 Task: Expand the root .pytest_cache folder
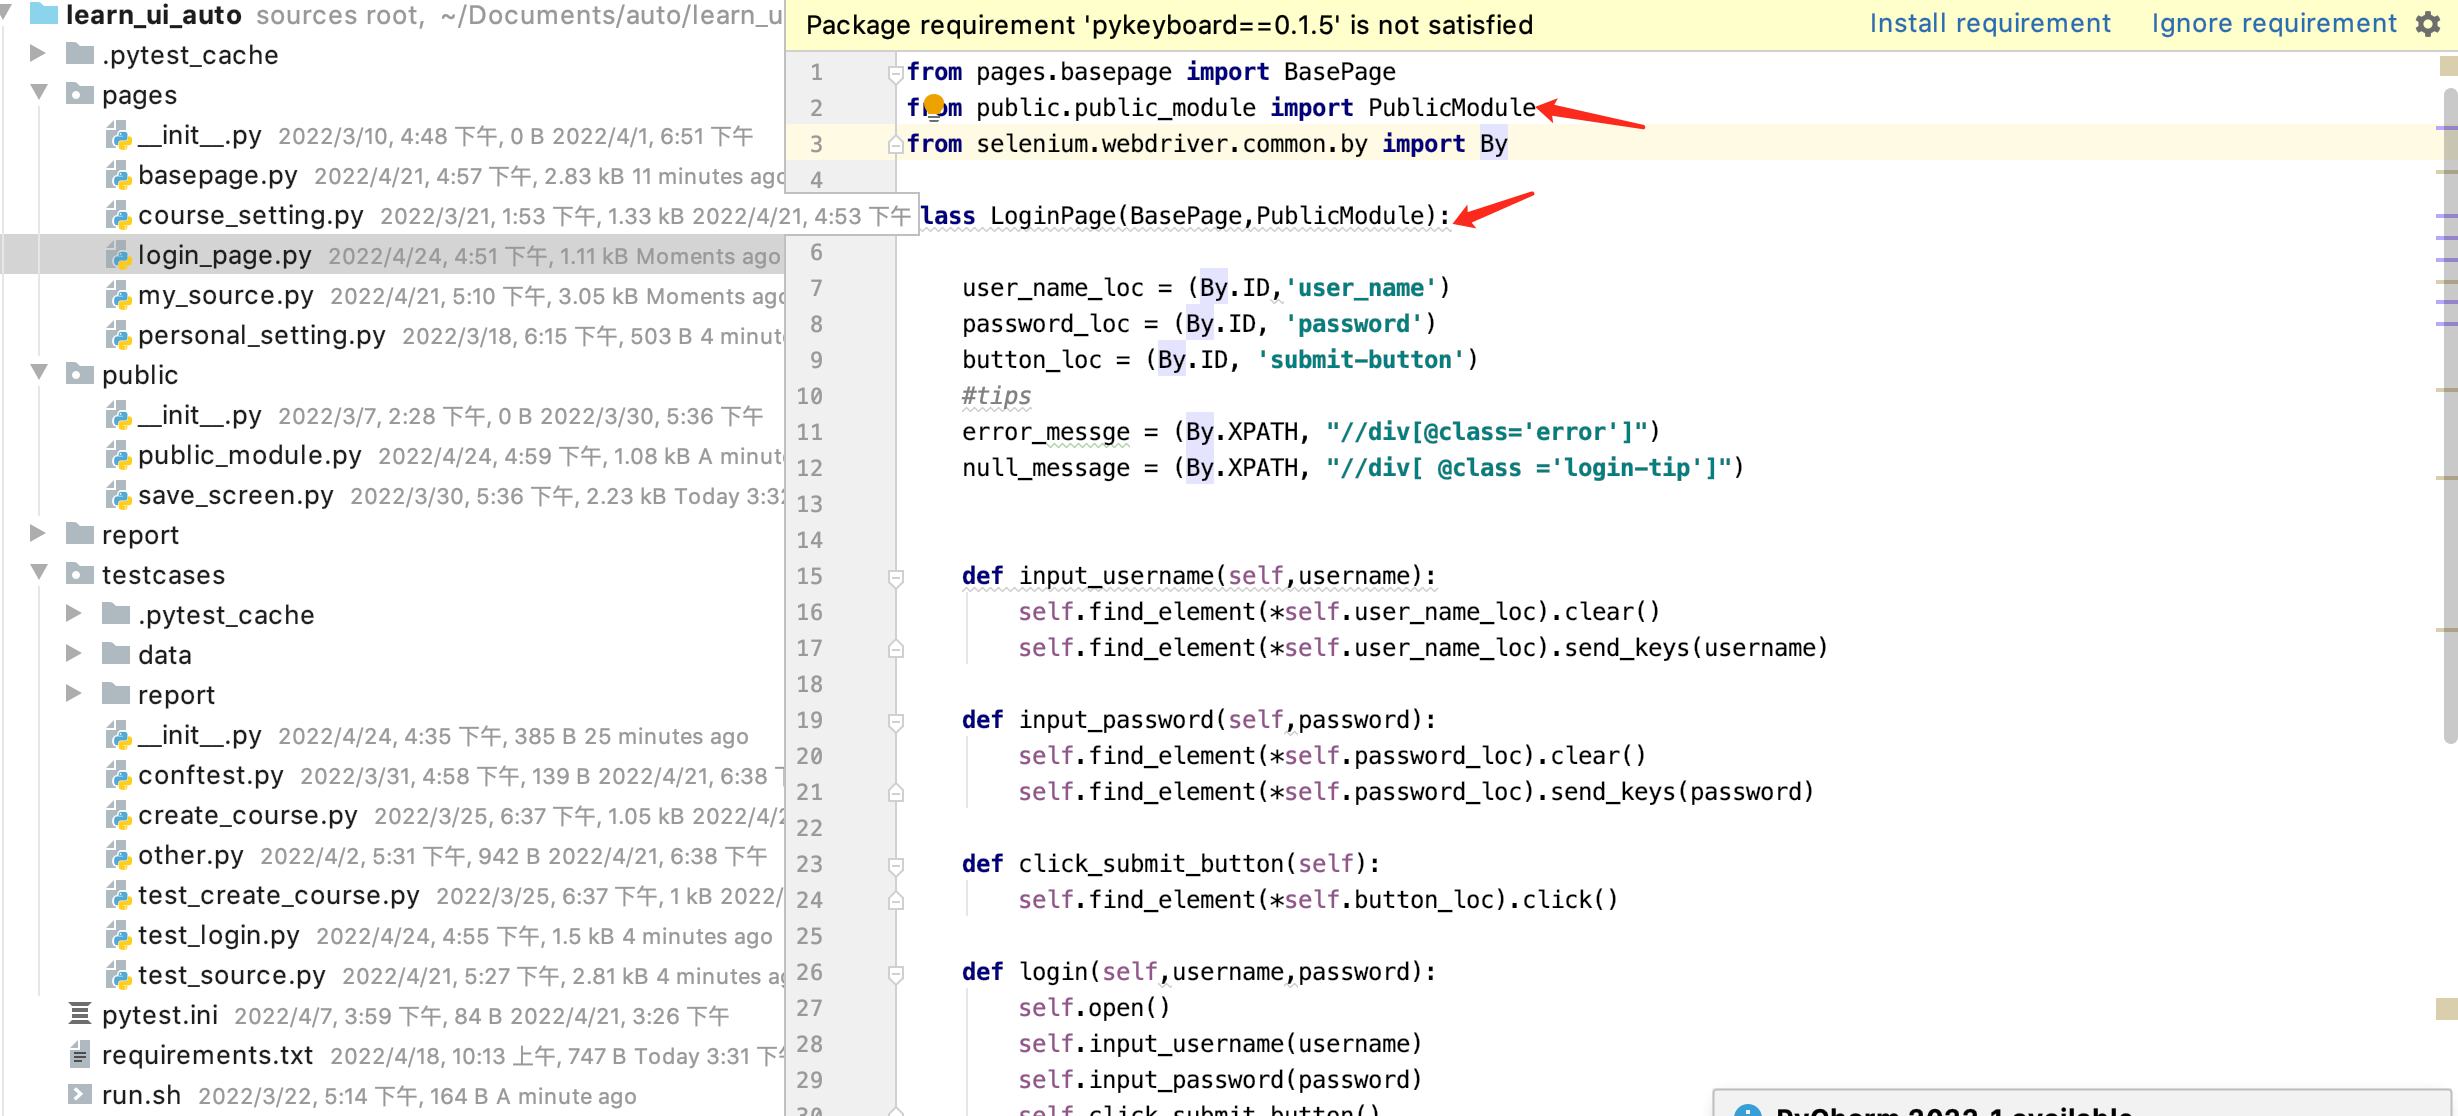tap(38, 53)
